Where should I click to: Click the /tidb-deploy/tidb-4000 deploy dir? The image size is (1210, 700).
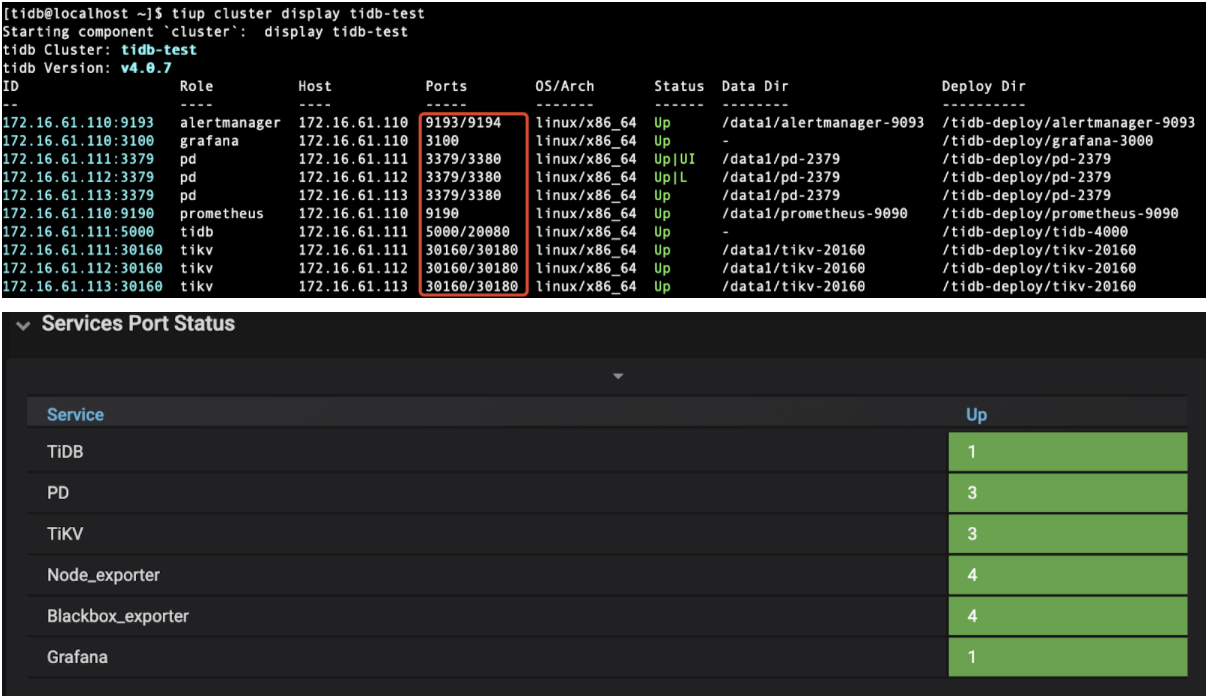(x=1035, y=231)
